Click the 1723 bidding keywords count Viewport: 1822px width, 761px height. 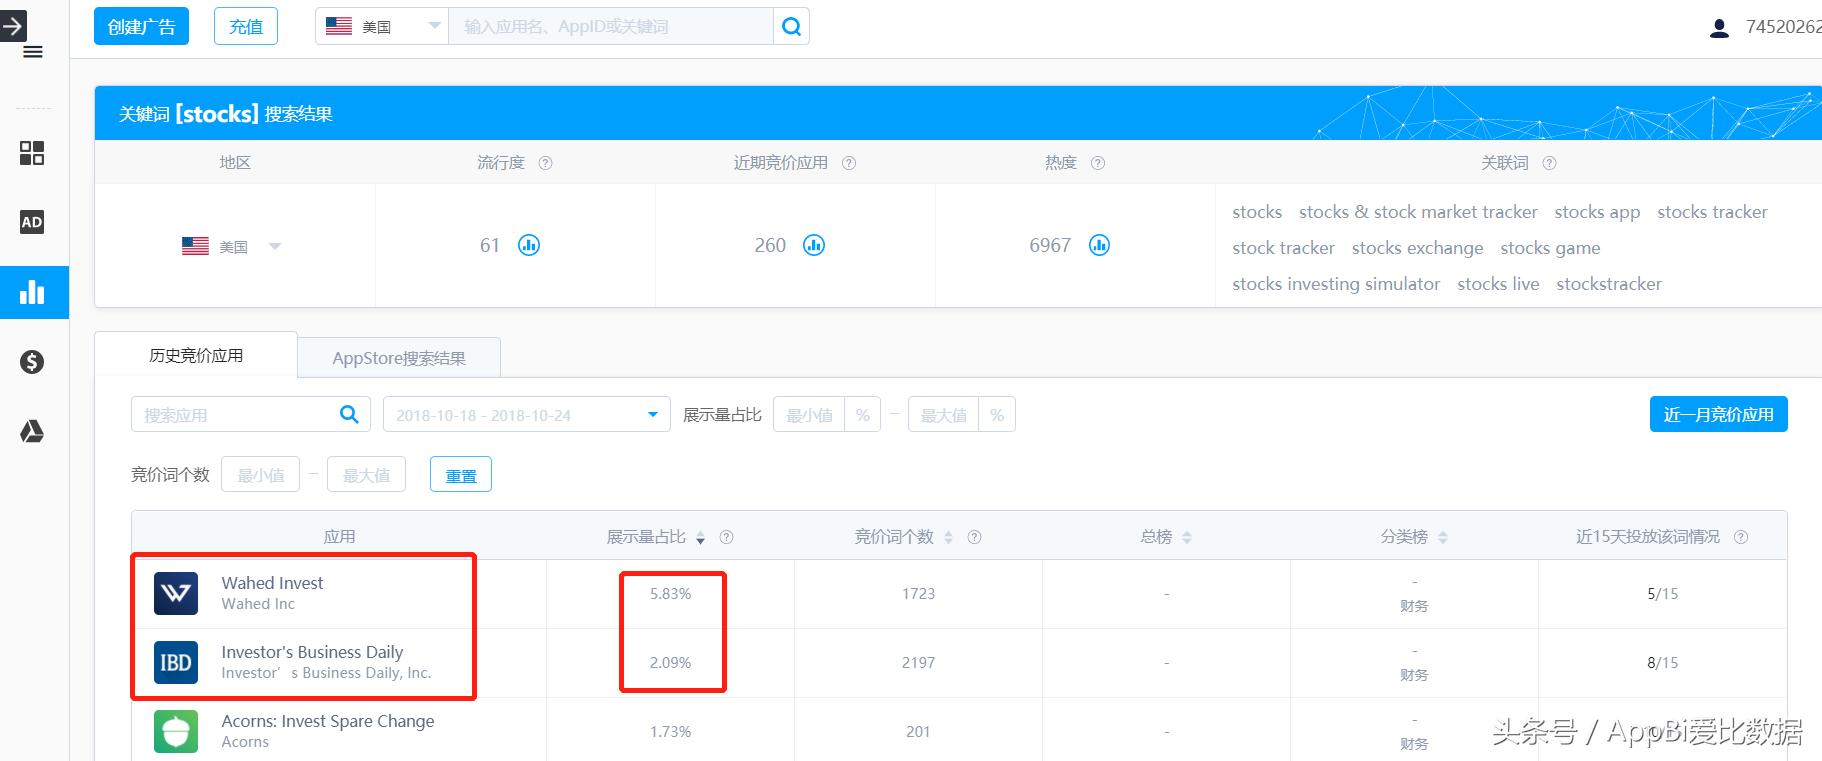918,594
